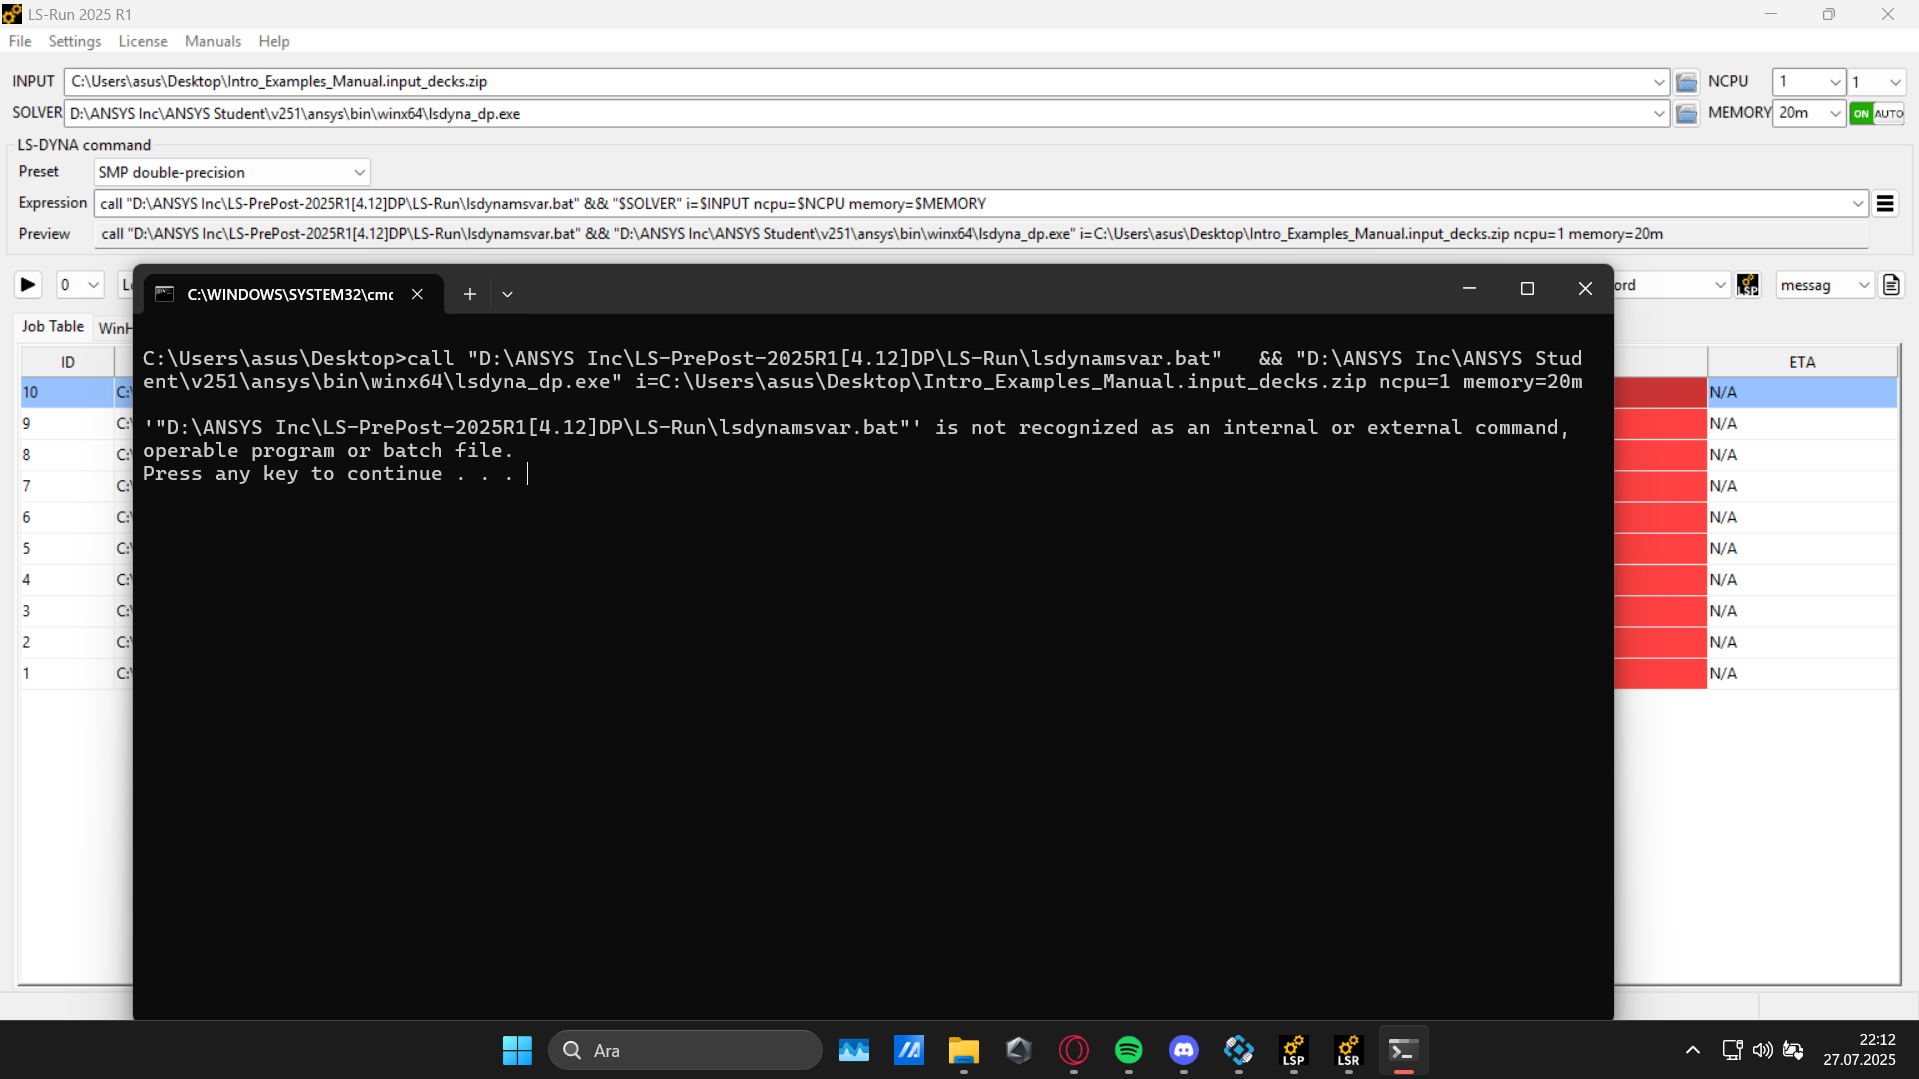Open Opera browser from the taskbar
1919x1079 pixels.
1074,1050
